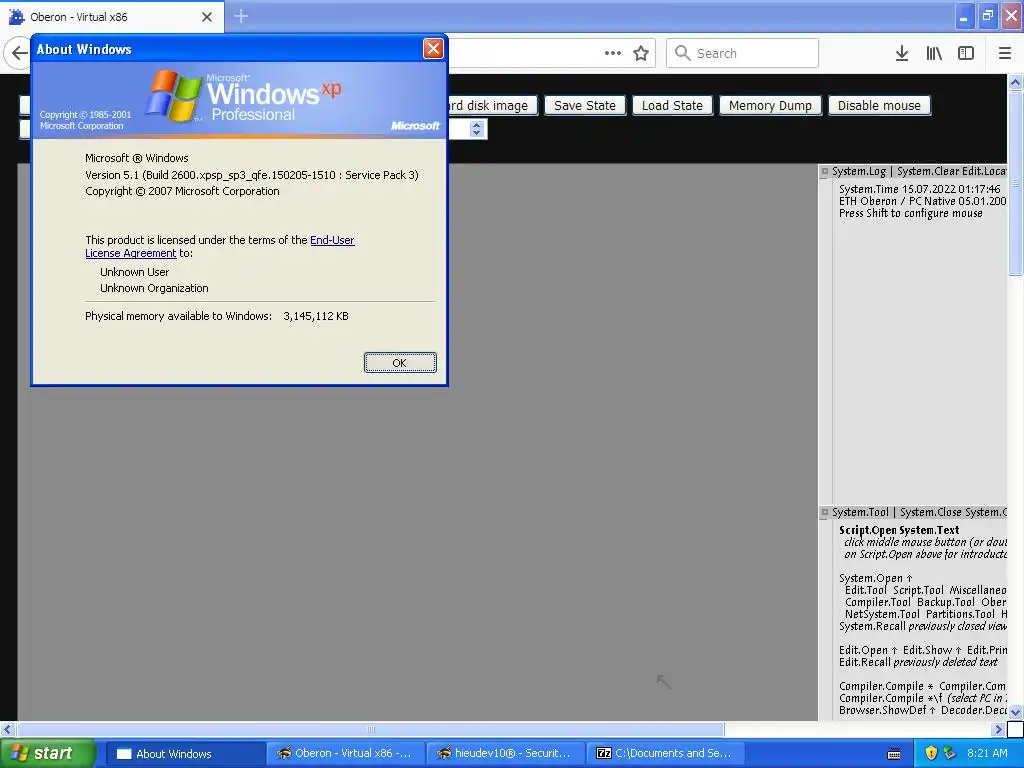Click the vertical scrollbar thumb

point(1016,184)
